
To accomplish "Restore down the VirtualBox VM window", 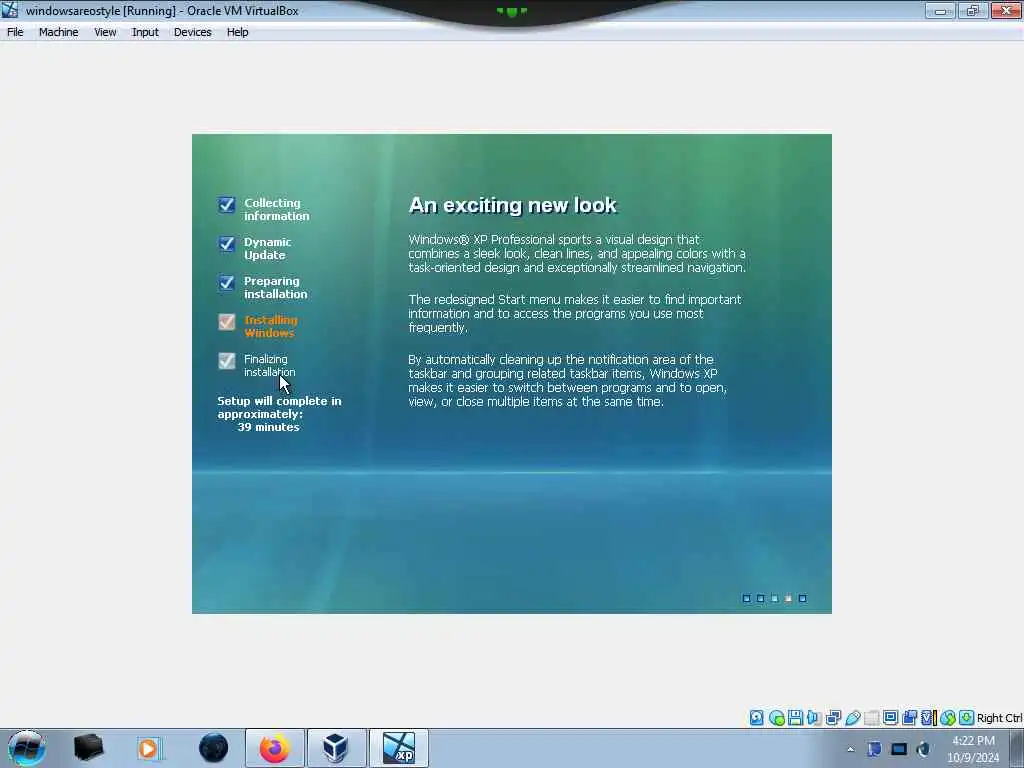I will click(x=972, y=10).
